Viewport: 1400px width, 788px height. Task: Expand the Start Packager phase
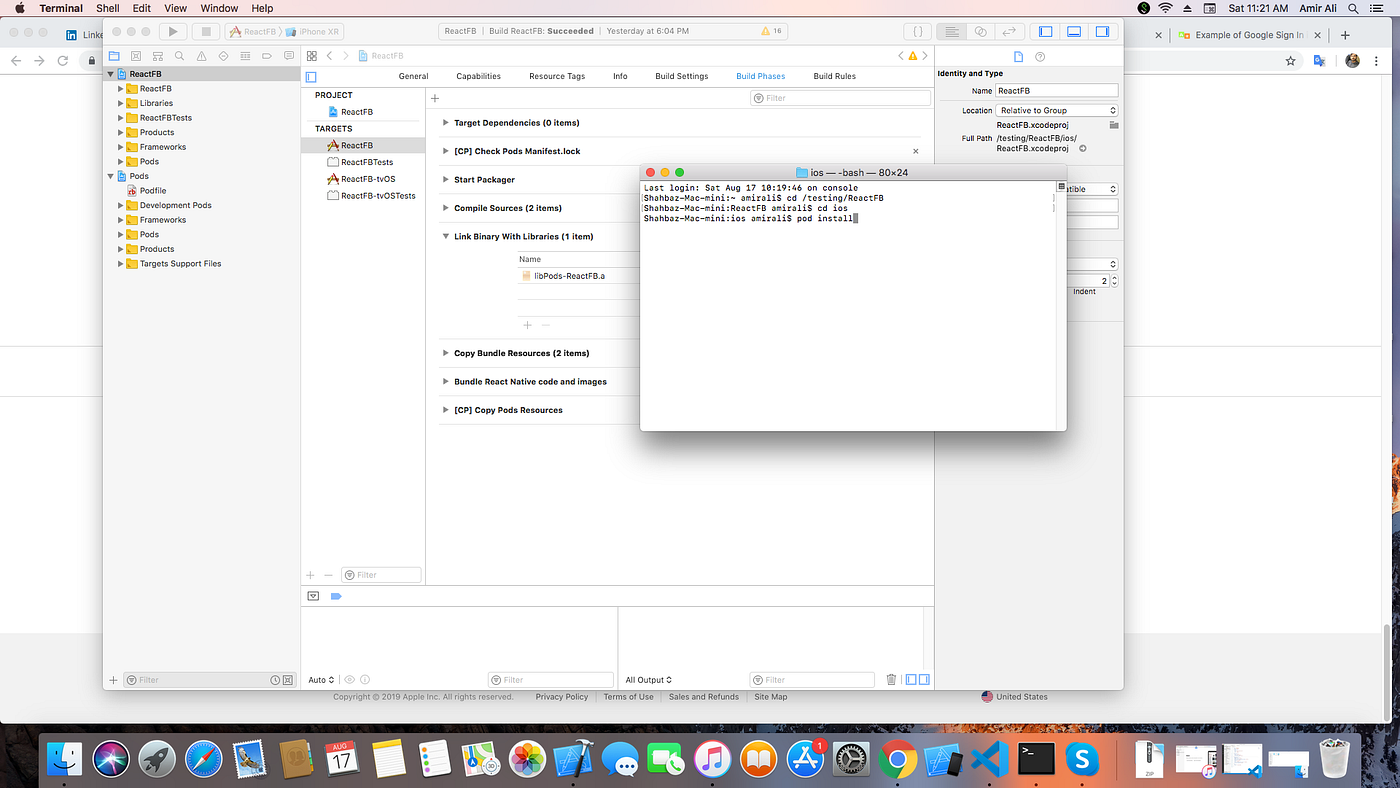click(x=446, y=180)
